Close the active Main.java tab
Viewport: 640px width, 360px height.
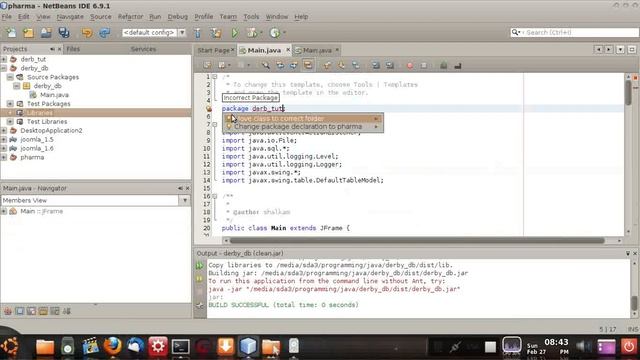(288, 50)
